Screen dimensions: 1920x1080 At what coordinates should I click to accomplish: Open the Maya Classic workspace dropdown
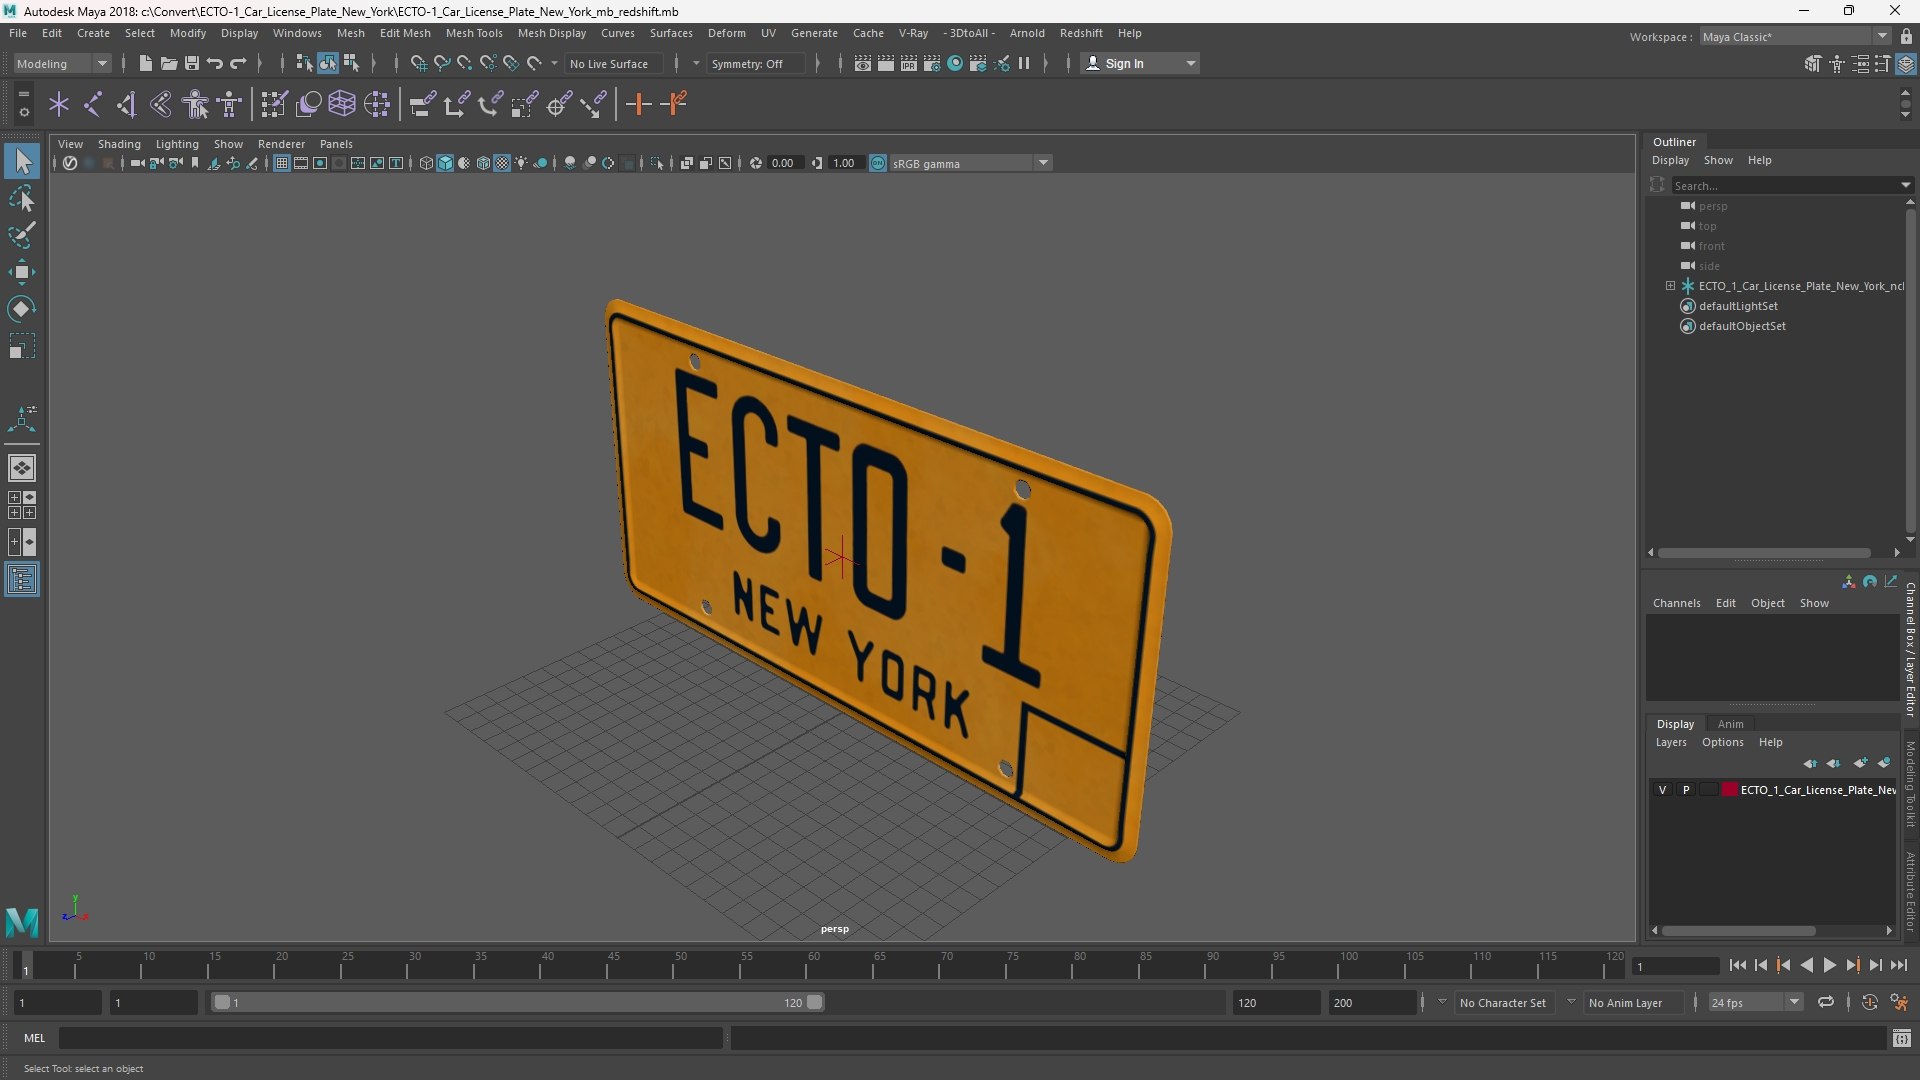tap(1795, 36)
